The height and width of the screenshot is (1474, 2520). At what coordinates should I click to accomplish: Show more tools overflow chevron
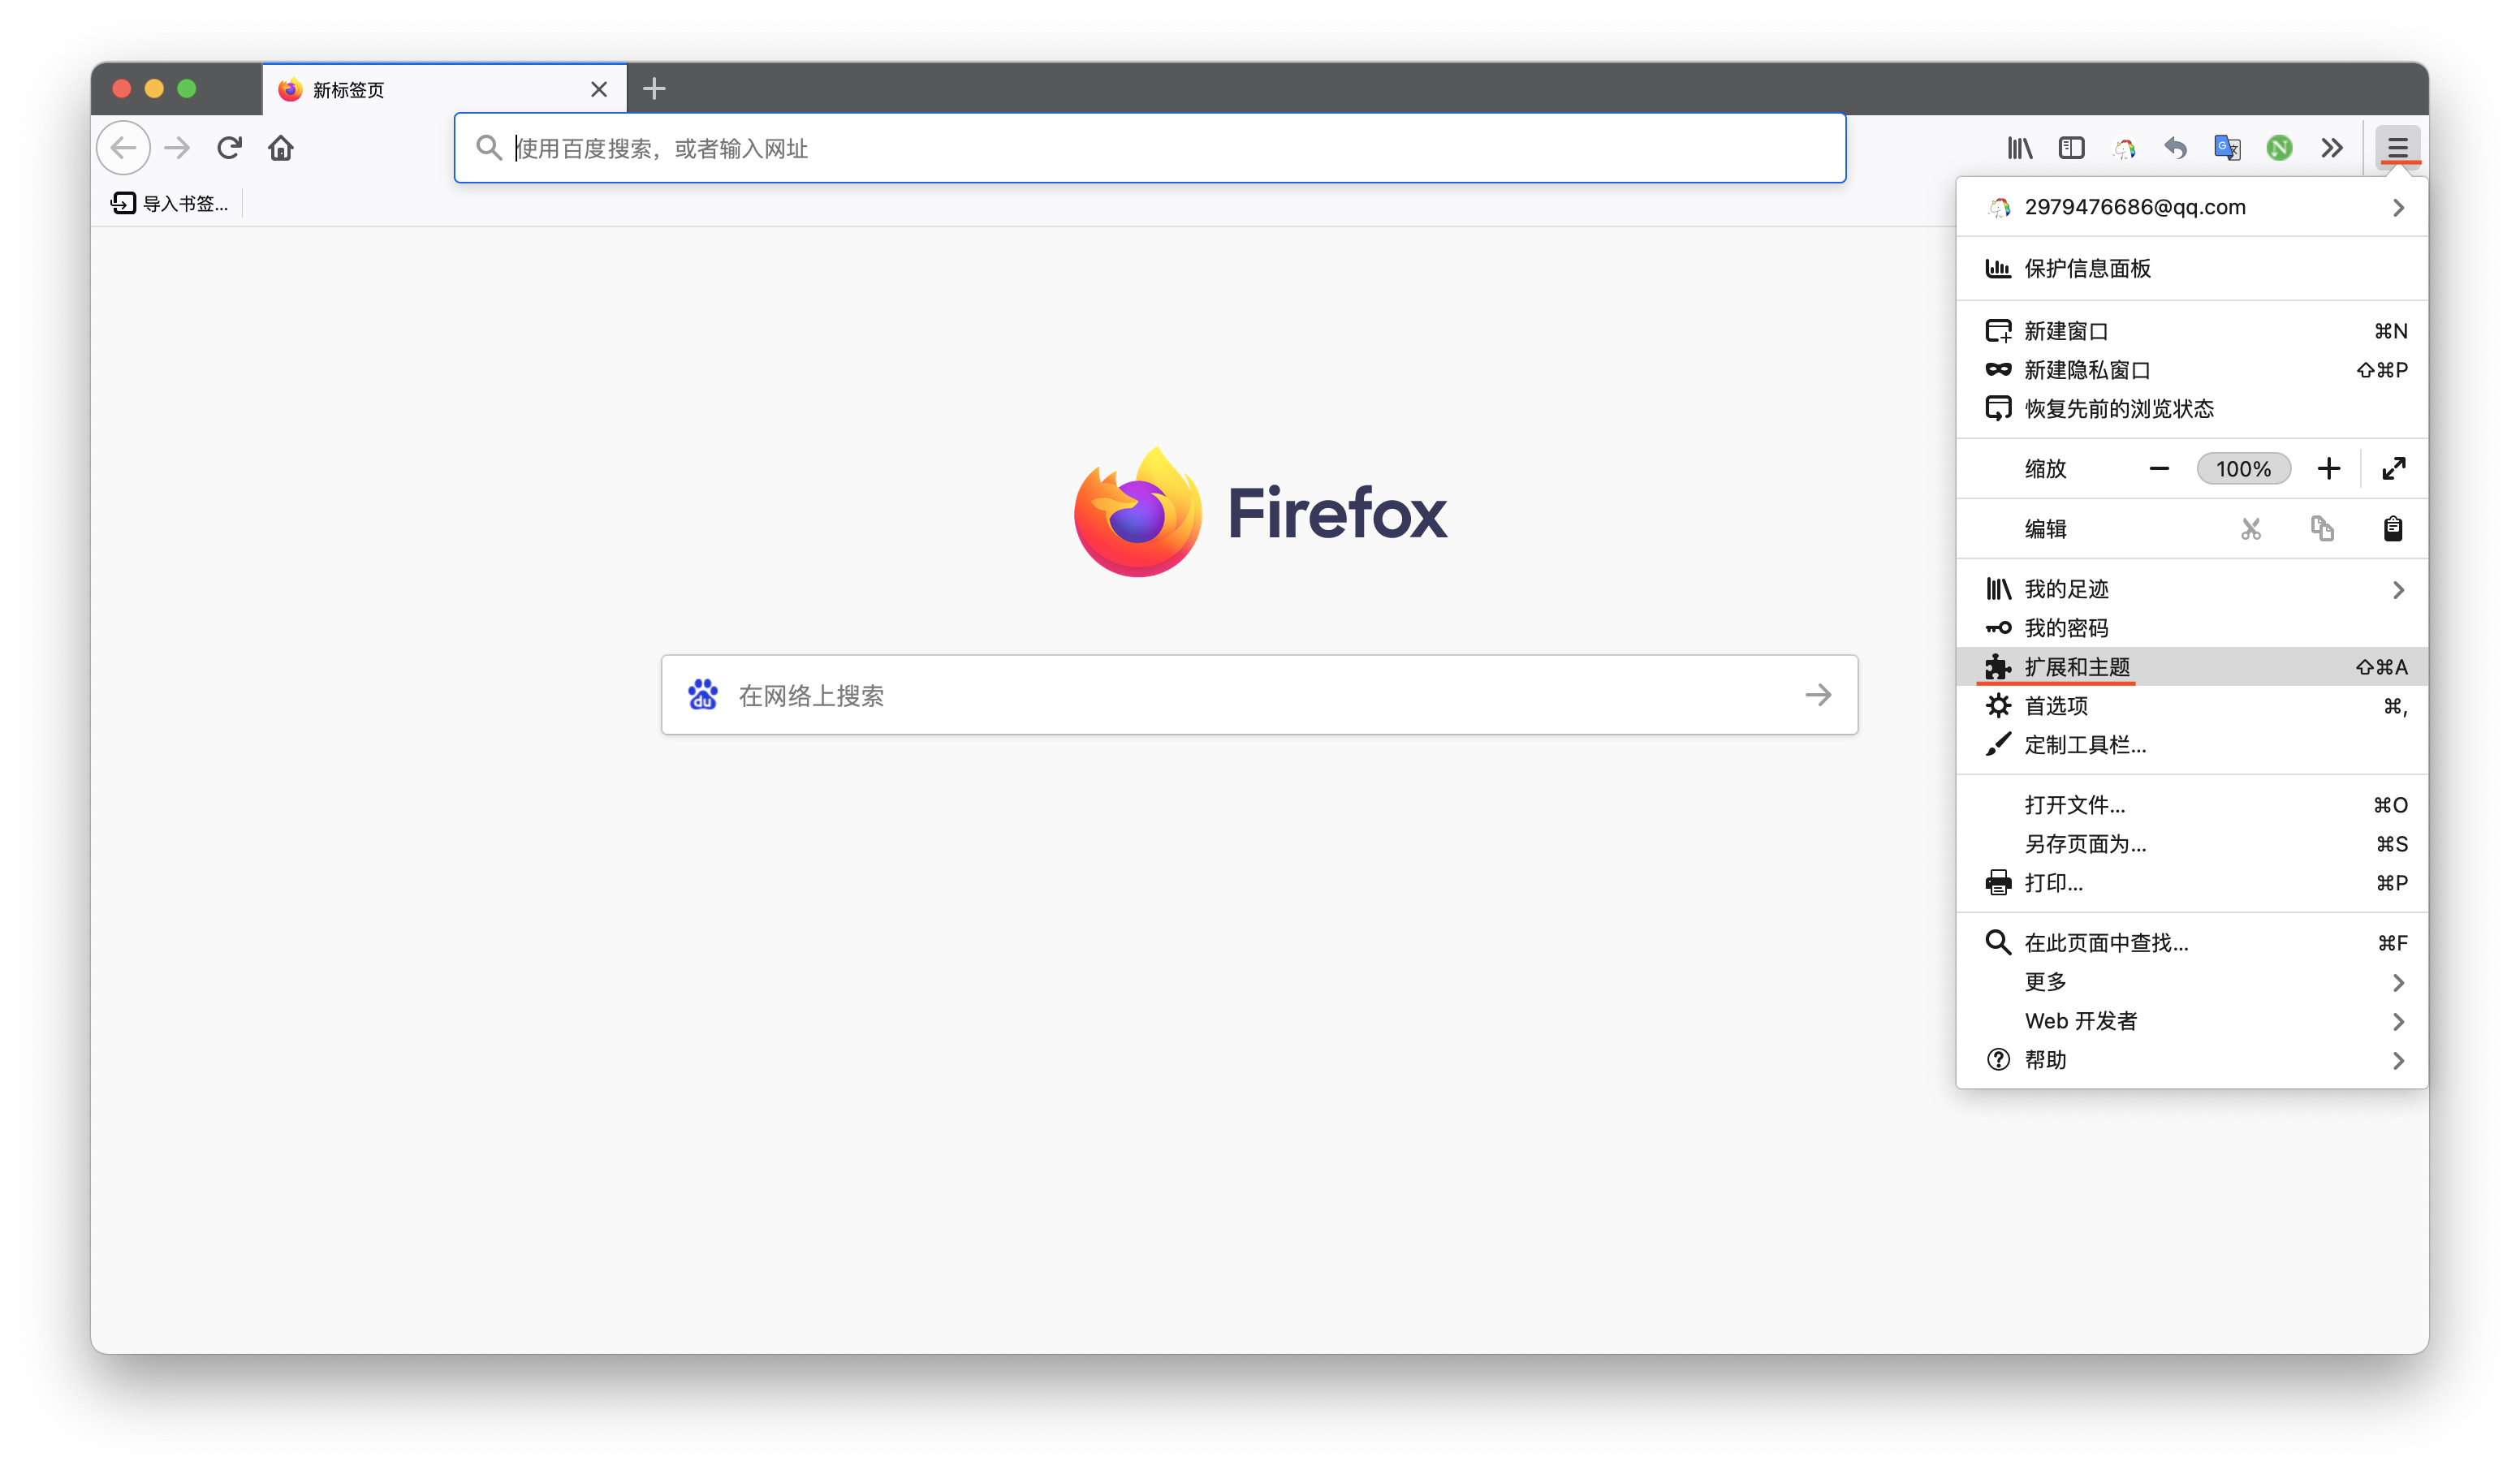[x=2332, y=148]
